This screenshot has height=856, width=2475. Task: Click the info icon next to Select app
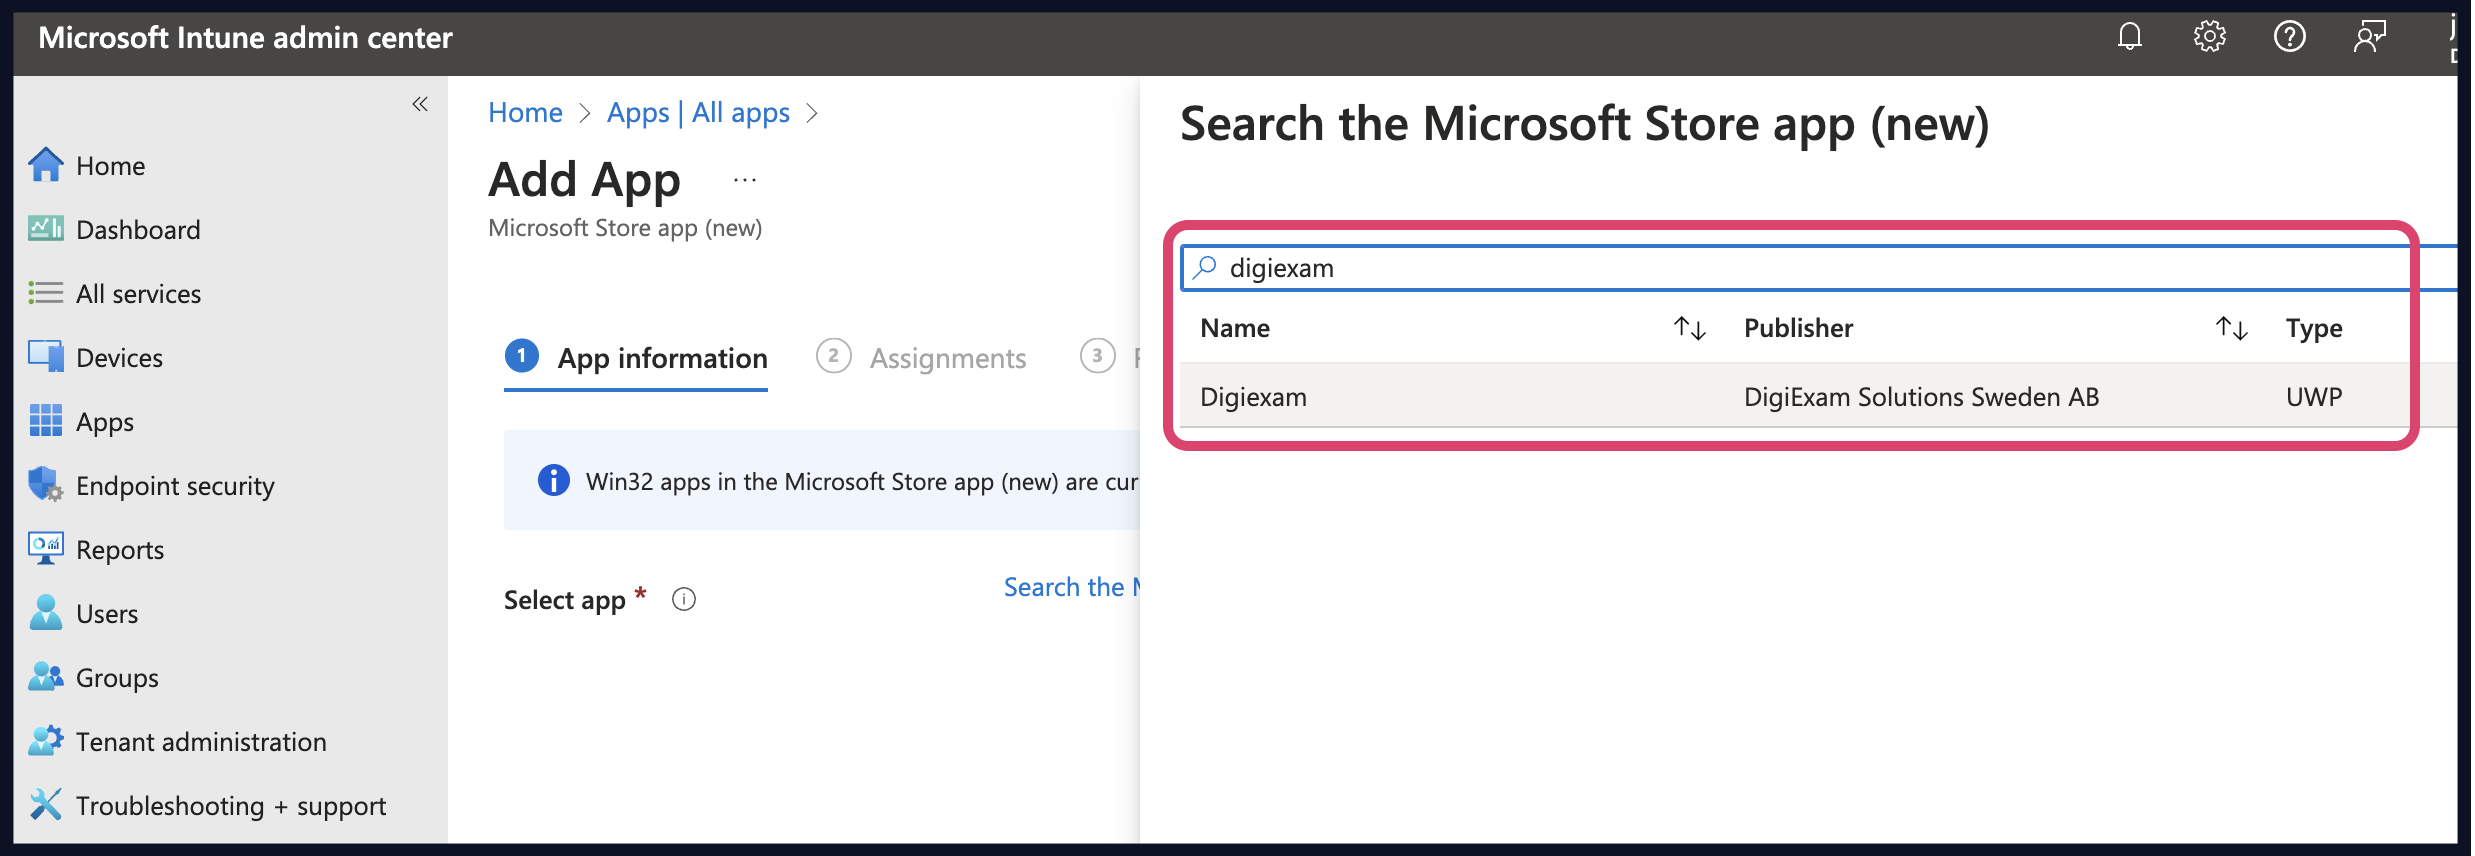coord(684,599)
